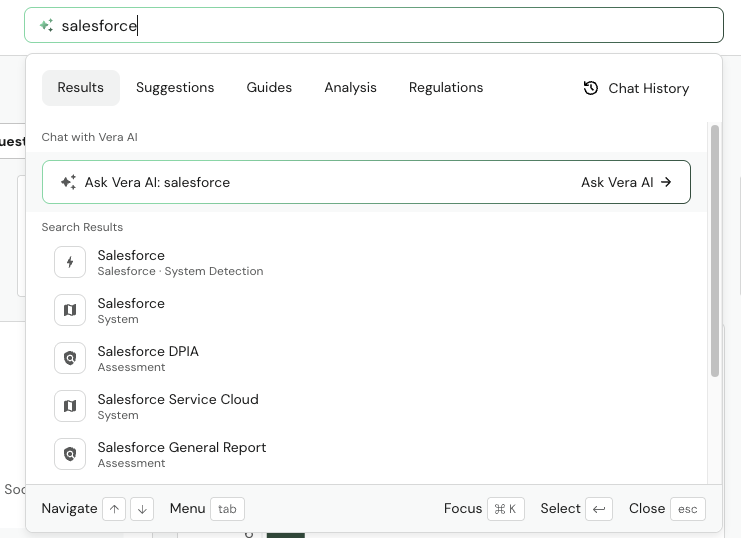Click the sparkle icon in Ask Vera AI row
This screenshot has width=741, height=538.
[x=68, y=182]
